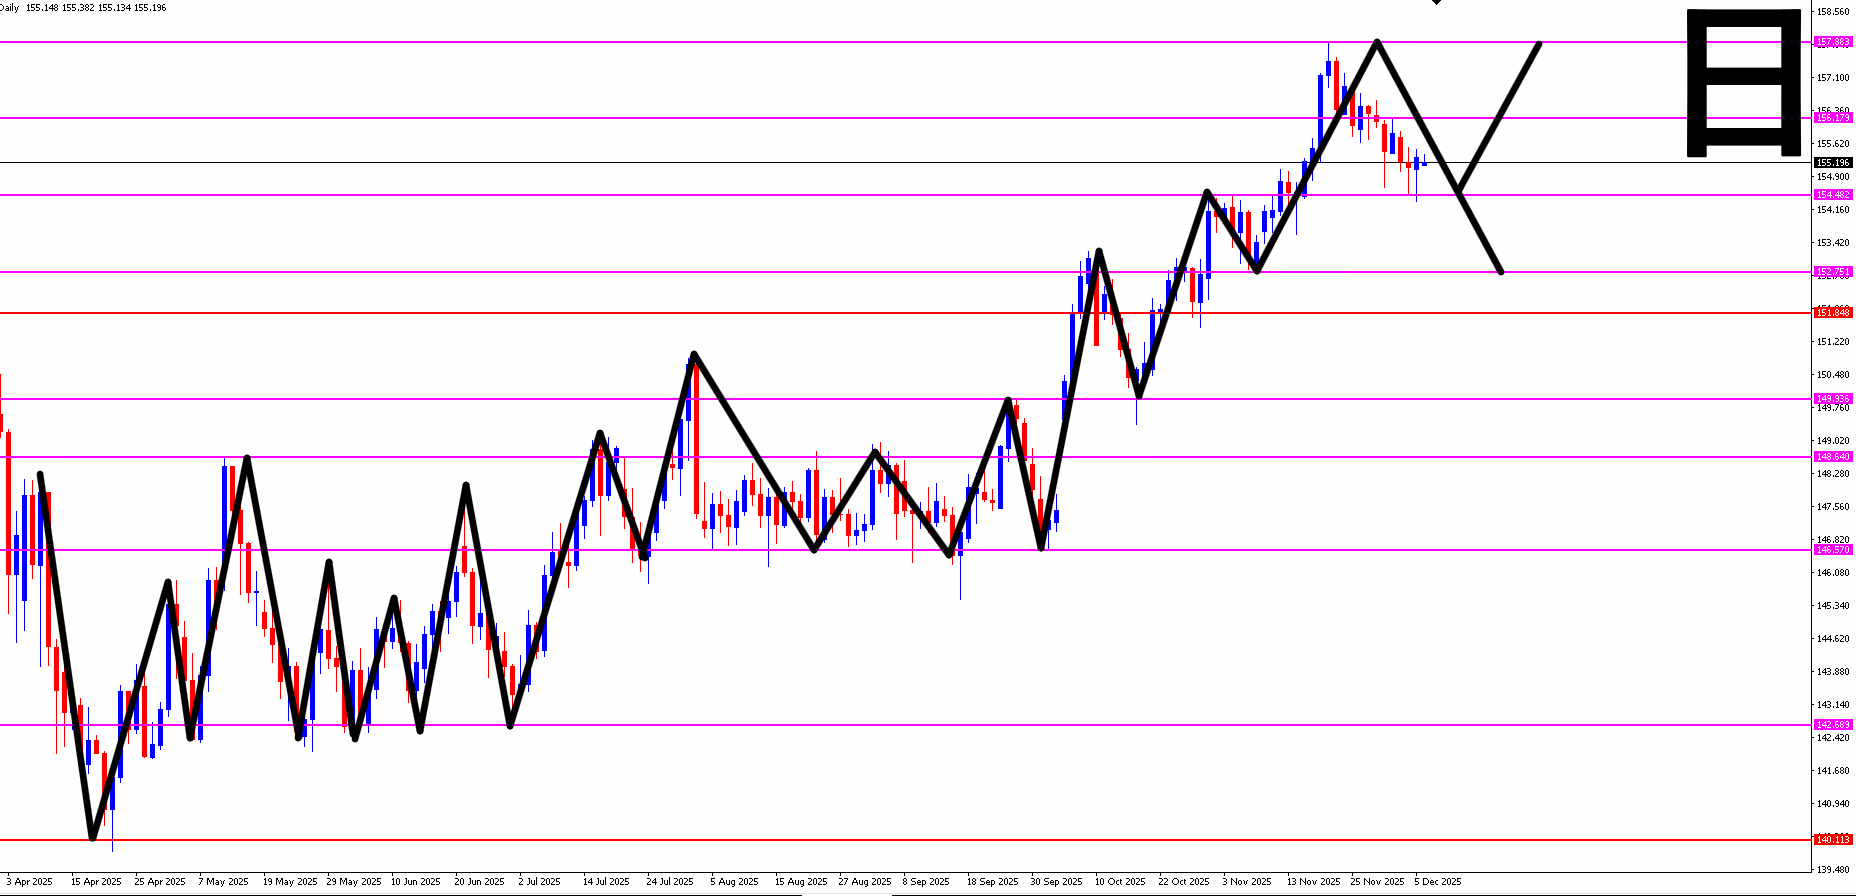Click 144.620 on the price scale
Screen dimensions: 1856x896
1833,639
